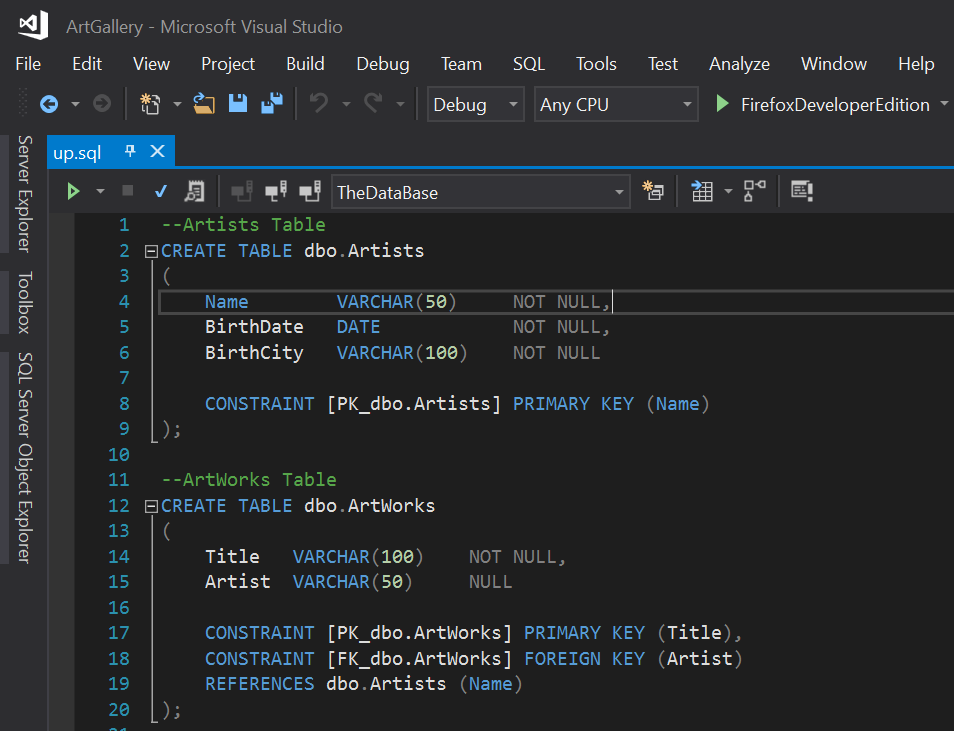Click the Redo arrow icon
954x731 pixels.
373,103
